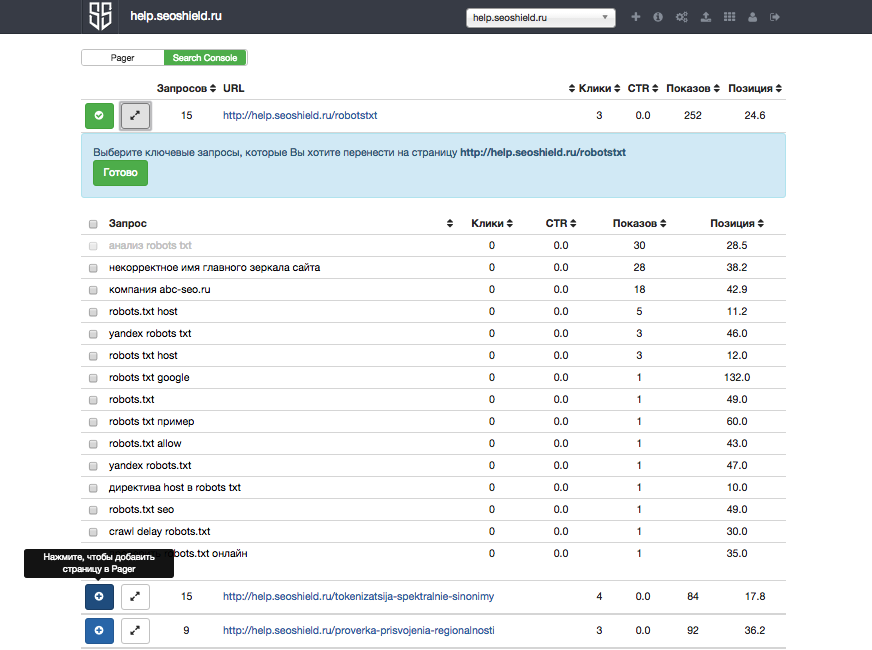Sort pages by Показов in top table
Screen dimensions: 872x650
click(x=716, y=88)
